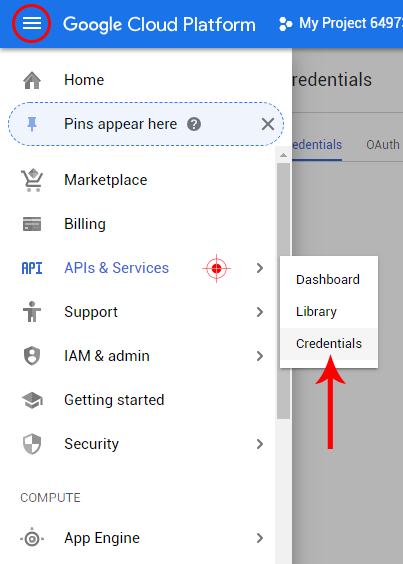This screenshot has height=564, width=403.
Task: Expand the APIs & Services submenu arrow
Action: point(260,268)
